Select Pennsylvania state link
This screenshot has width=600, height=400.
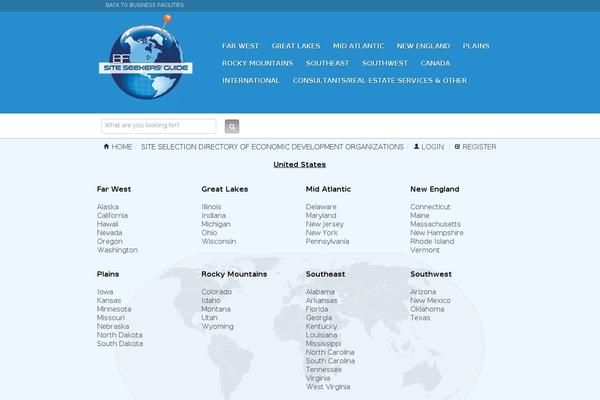point(327,242)
